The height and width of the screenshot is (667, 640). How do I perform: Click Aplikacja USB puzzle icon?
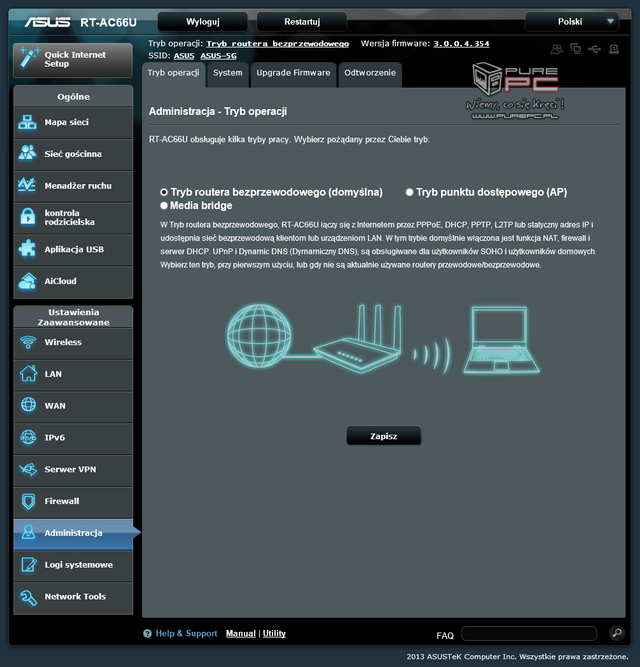27,249
